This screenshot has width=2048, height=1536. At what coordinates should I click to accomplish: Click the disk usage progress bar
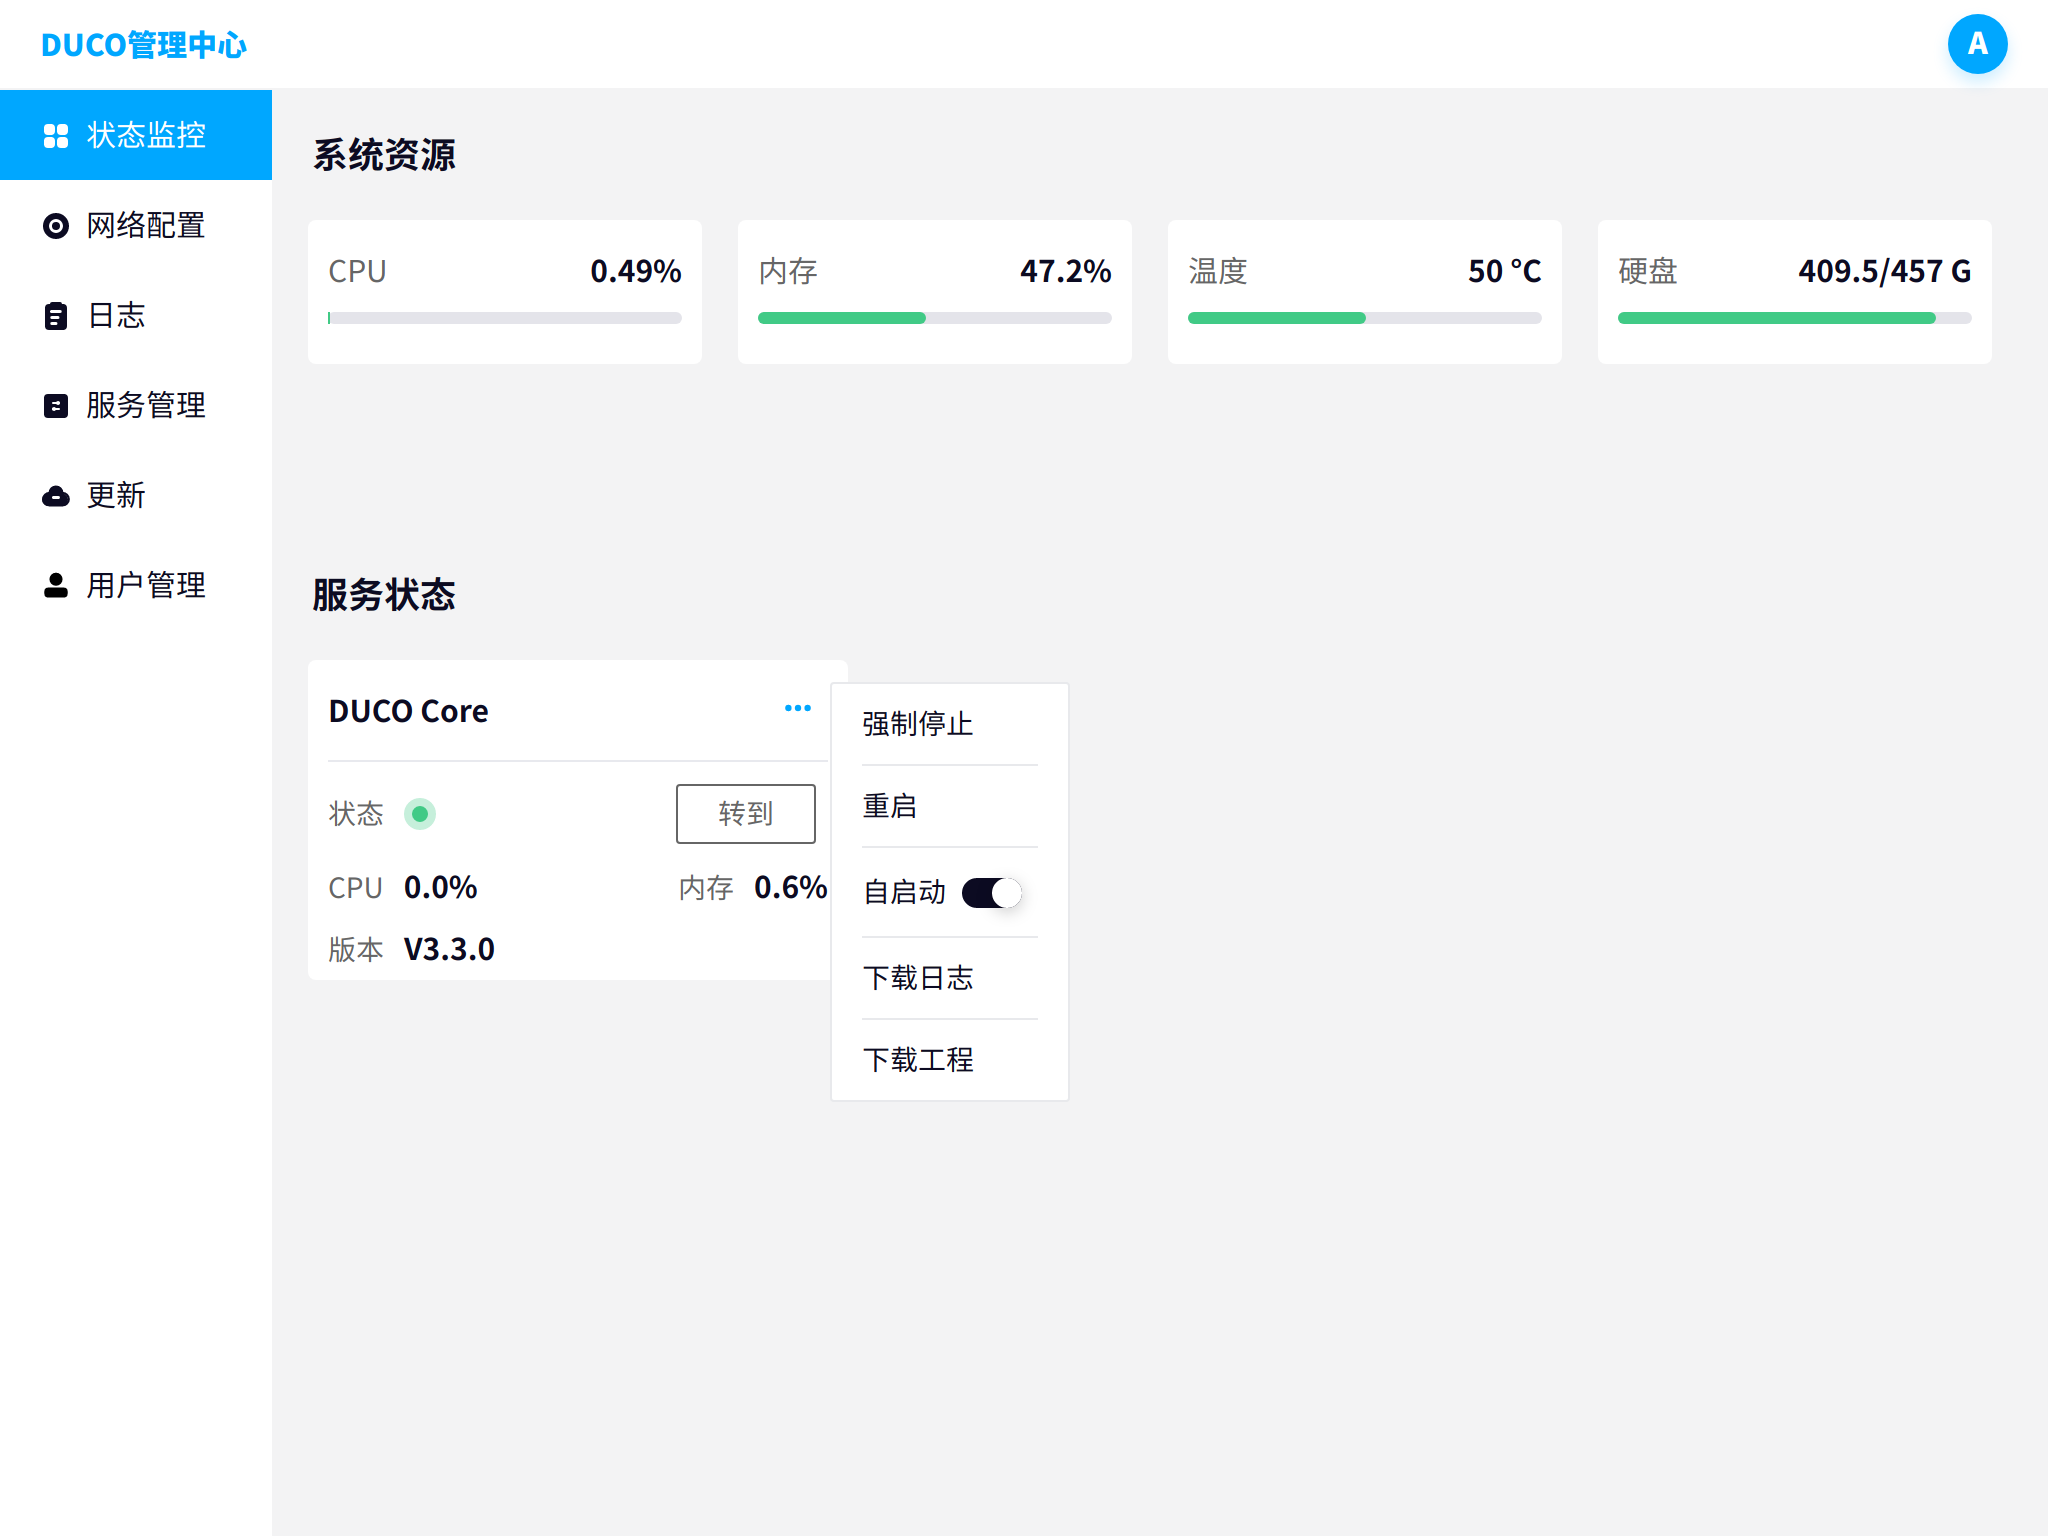(x=1794, y=318)
